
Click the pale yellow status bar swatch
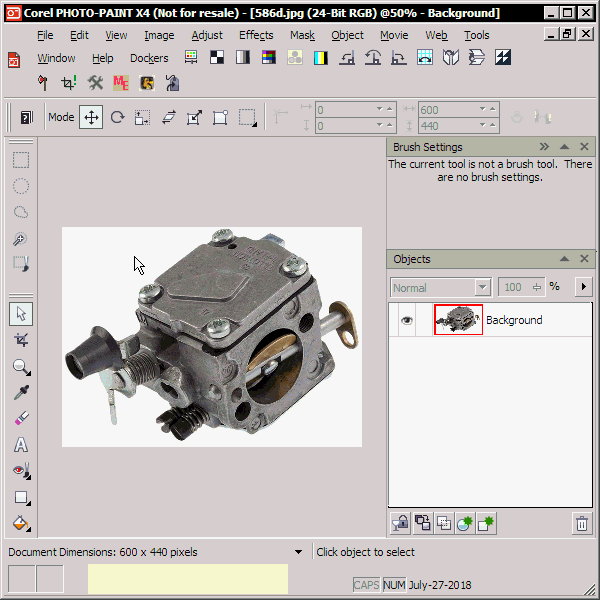(188, 579)
